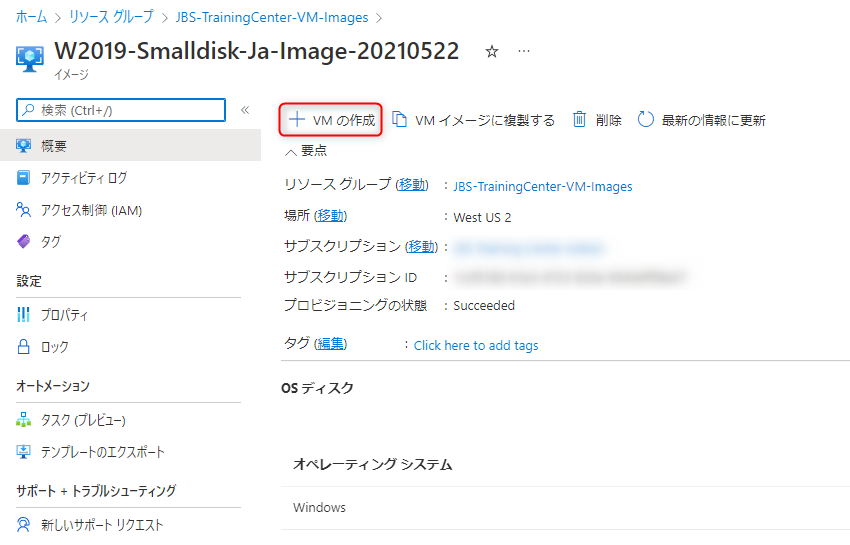The image size is (850, 545).
Task: Collapse the sidebar with double chevron icon
Action: (245, 110)
